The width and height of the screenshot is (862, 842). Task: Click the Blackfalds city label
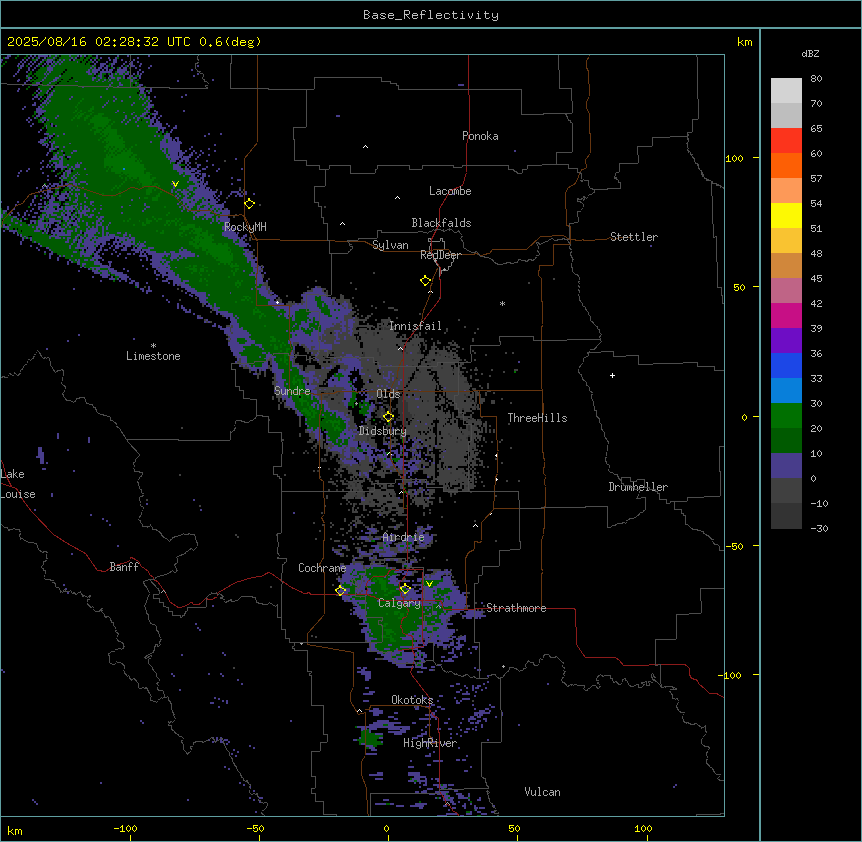pos(441,223)
